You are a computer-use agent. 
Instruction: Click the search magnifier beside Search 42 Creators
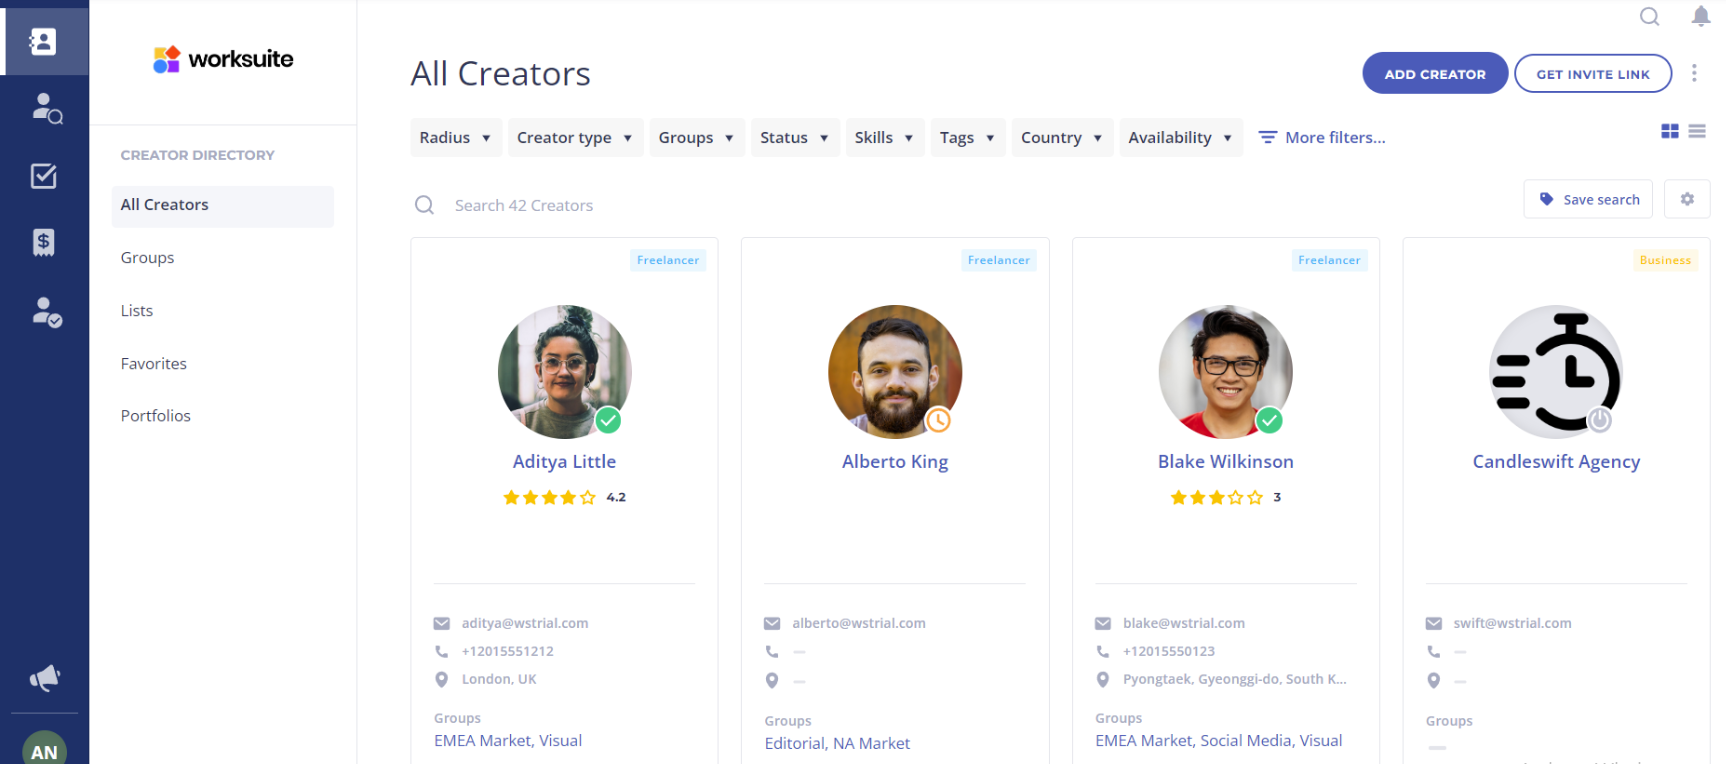click(425, 205)
